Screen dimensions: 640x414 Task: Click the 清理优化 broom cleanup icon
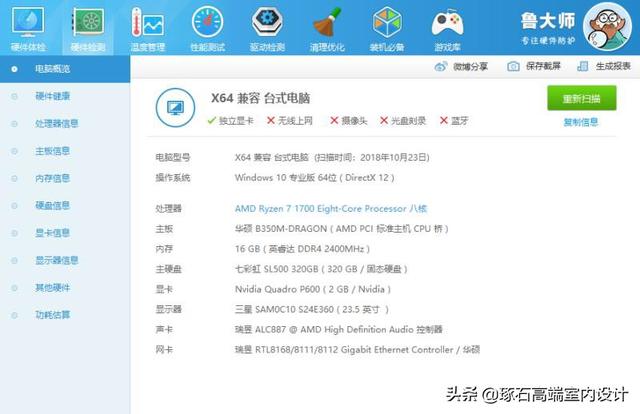tap(327, 27)
